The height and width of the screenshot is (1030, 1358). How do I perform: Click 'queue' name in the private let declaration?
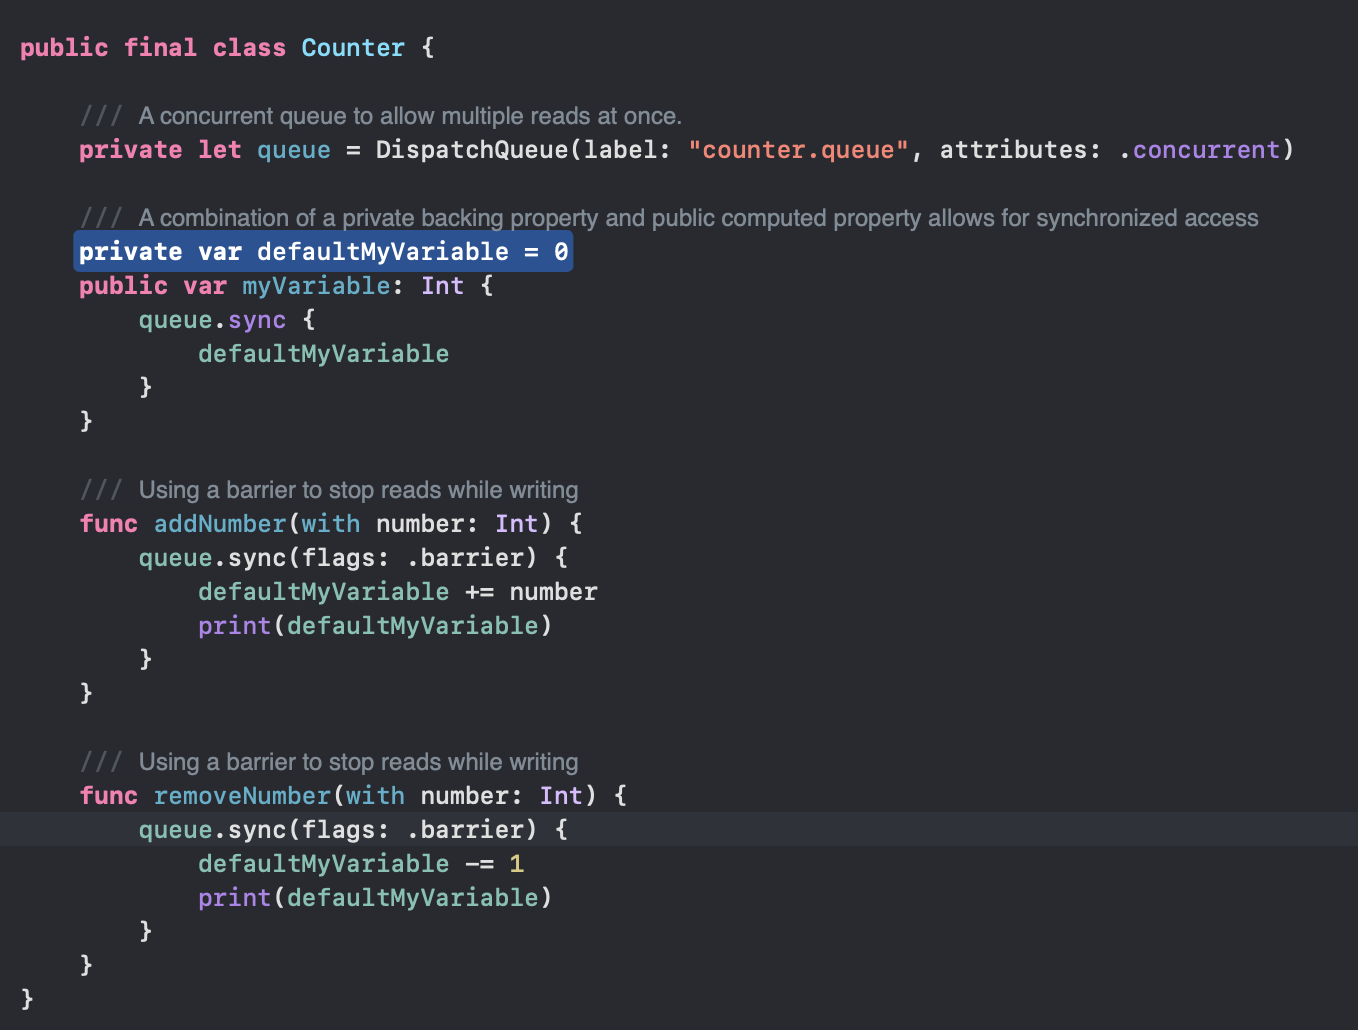click(294, 150)
